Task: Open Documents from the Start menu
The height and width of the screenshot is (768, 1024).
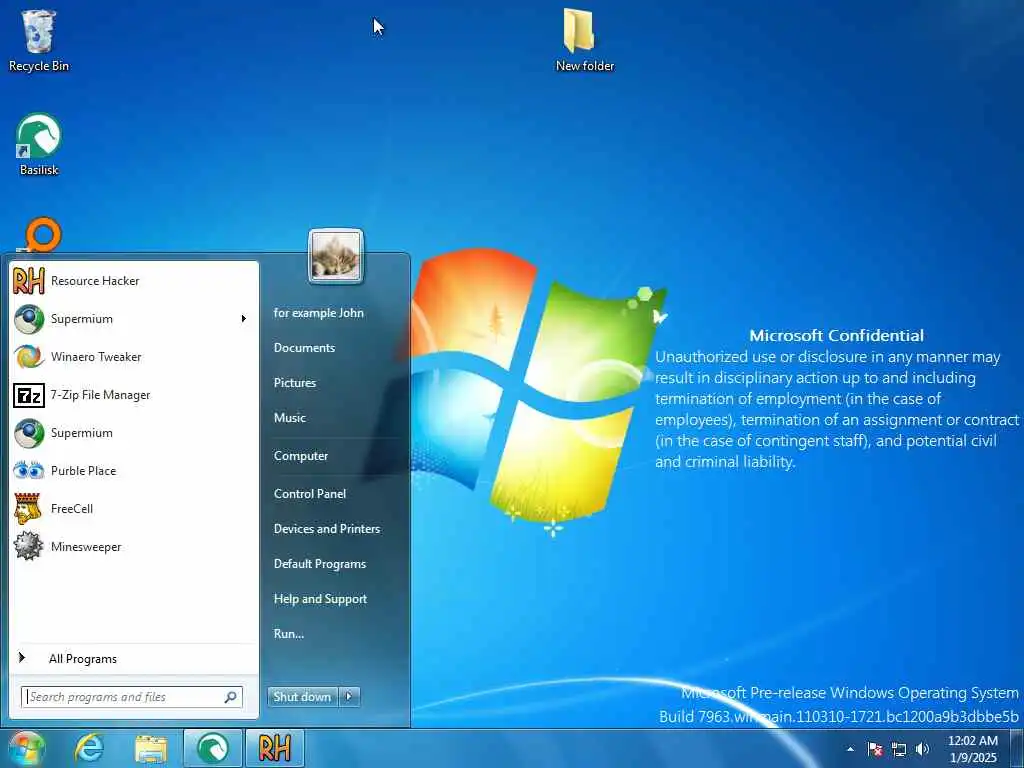Action: pos(304,348)
